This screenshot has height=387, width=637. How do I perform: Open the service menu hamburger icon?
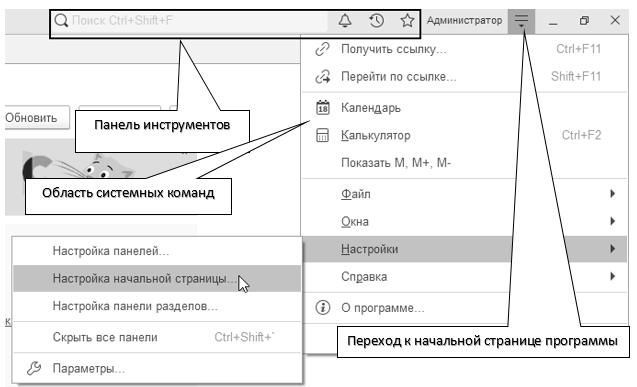pyautogui.click(x=521, y=21)
